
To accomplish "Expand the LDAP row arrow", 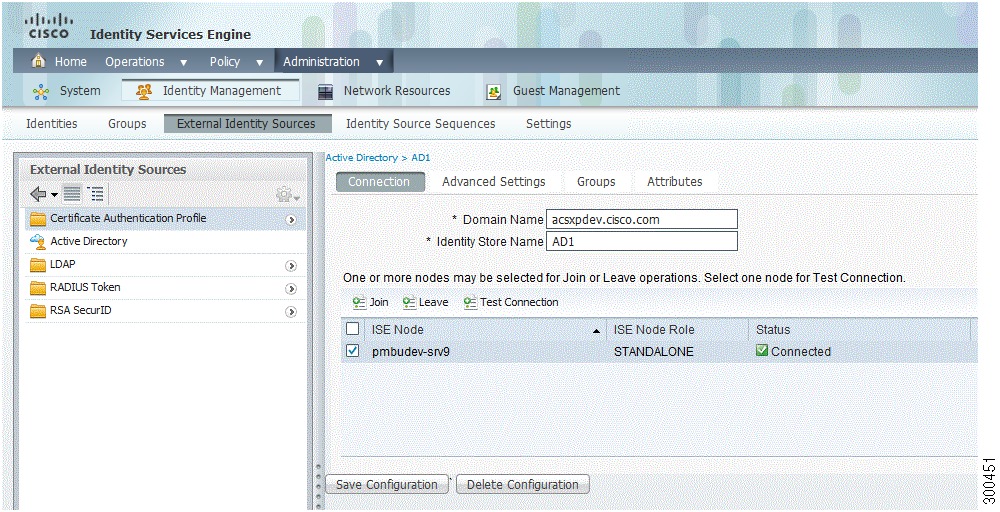I will coord(291,266).
